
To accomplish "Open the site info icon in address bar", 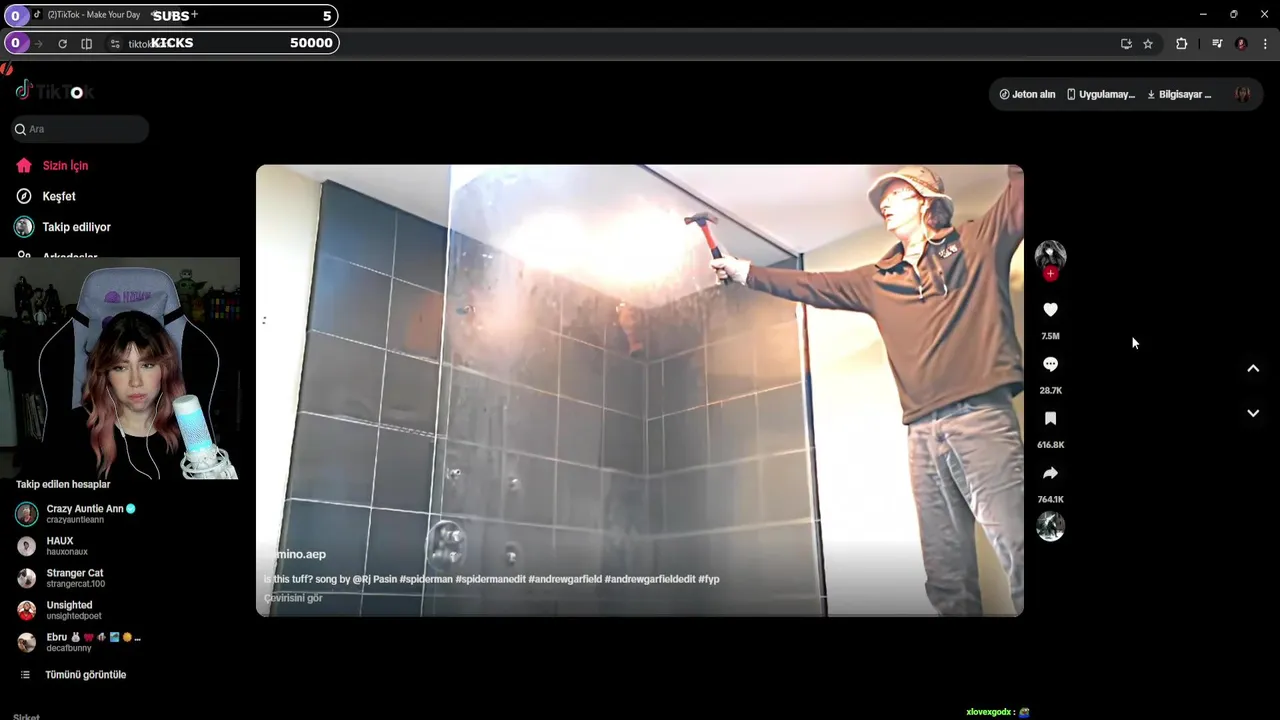I will [115, 44].
